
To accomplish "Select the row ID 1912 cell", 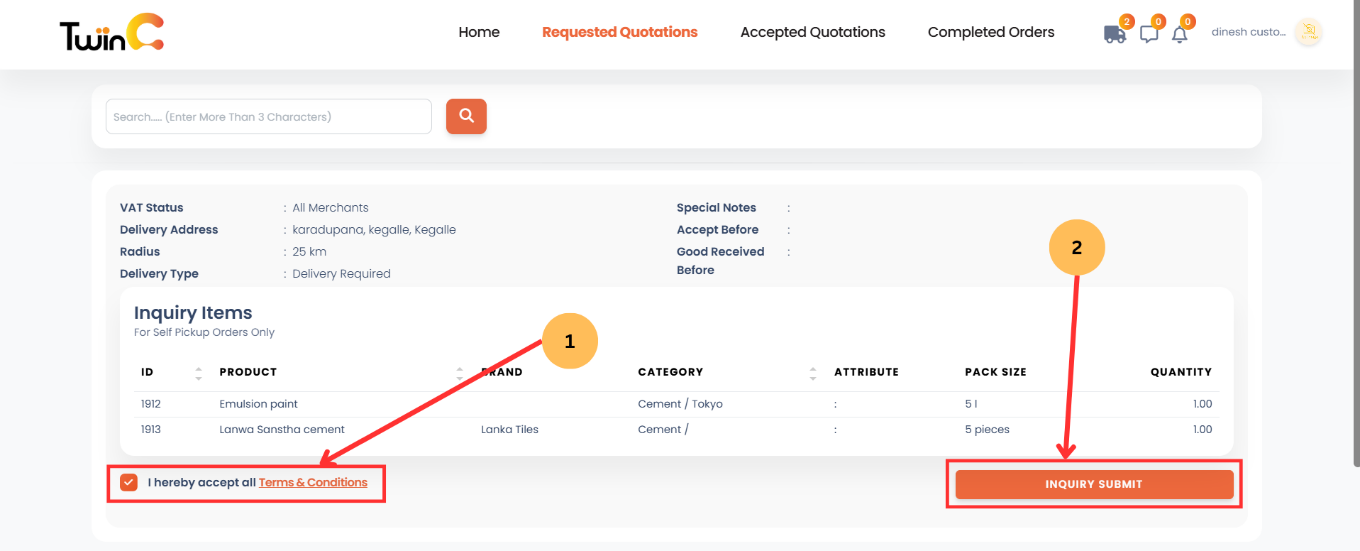I will coord(151,404).
